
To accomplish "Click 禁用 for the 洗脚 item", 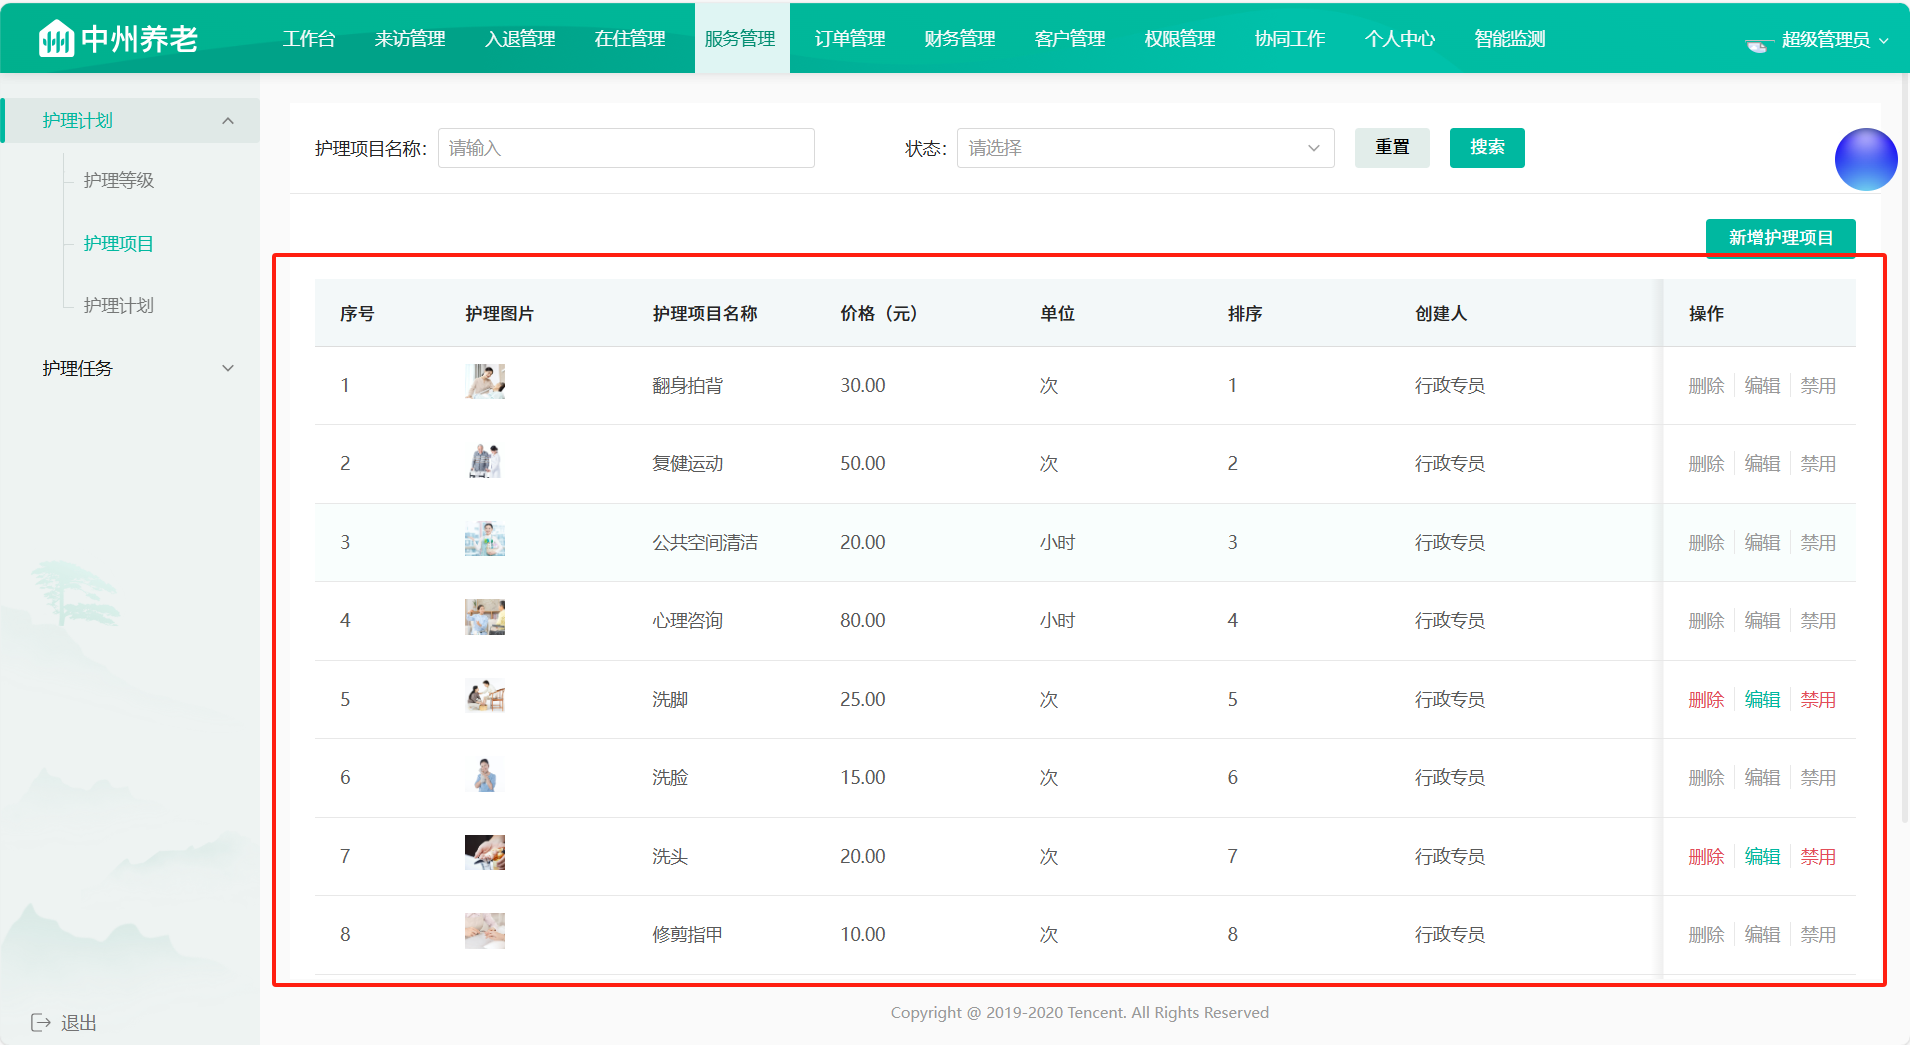I will (x=1817, y=699).
